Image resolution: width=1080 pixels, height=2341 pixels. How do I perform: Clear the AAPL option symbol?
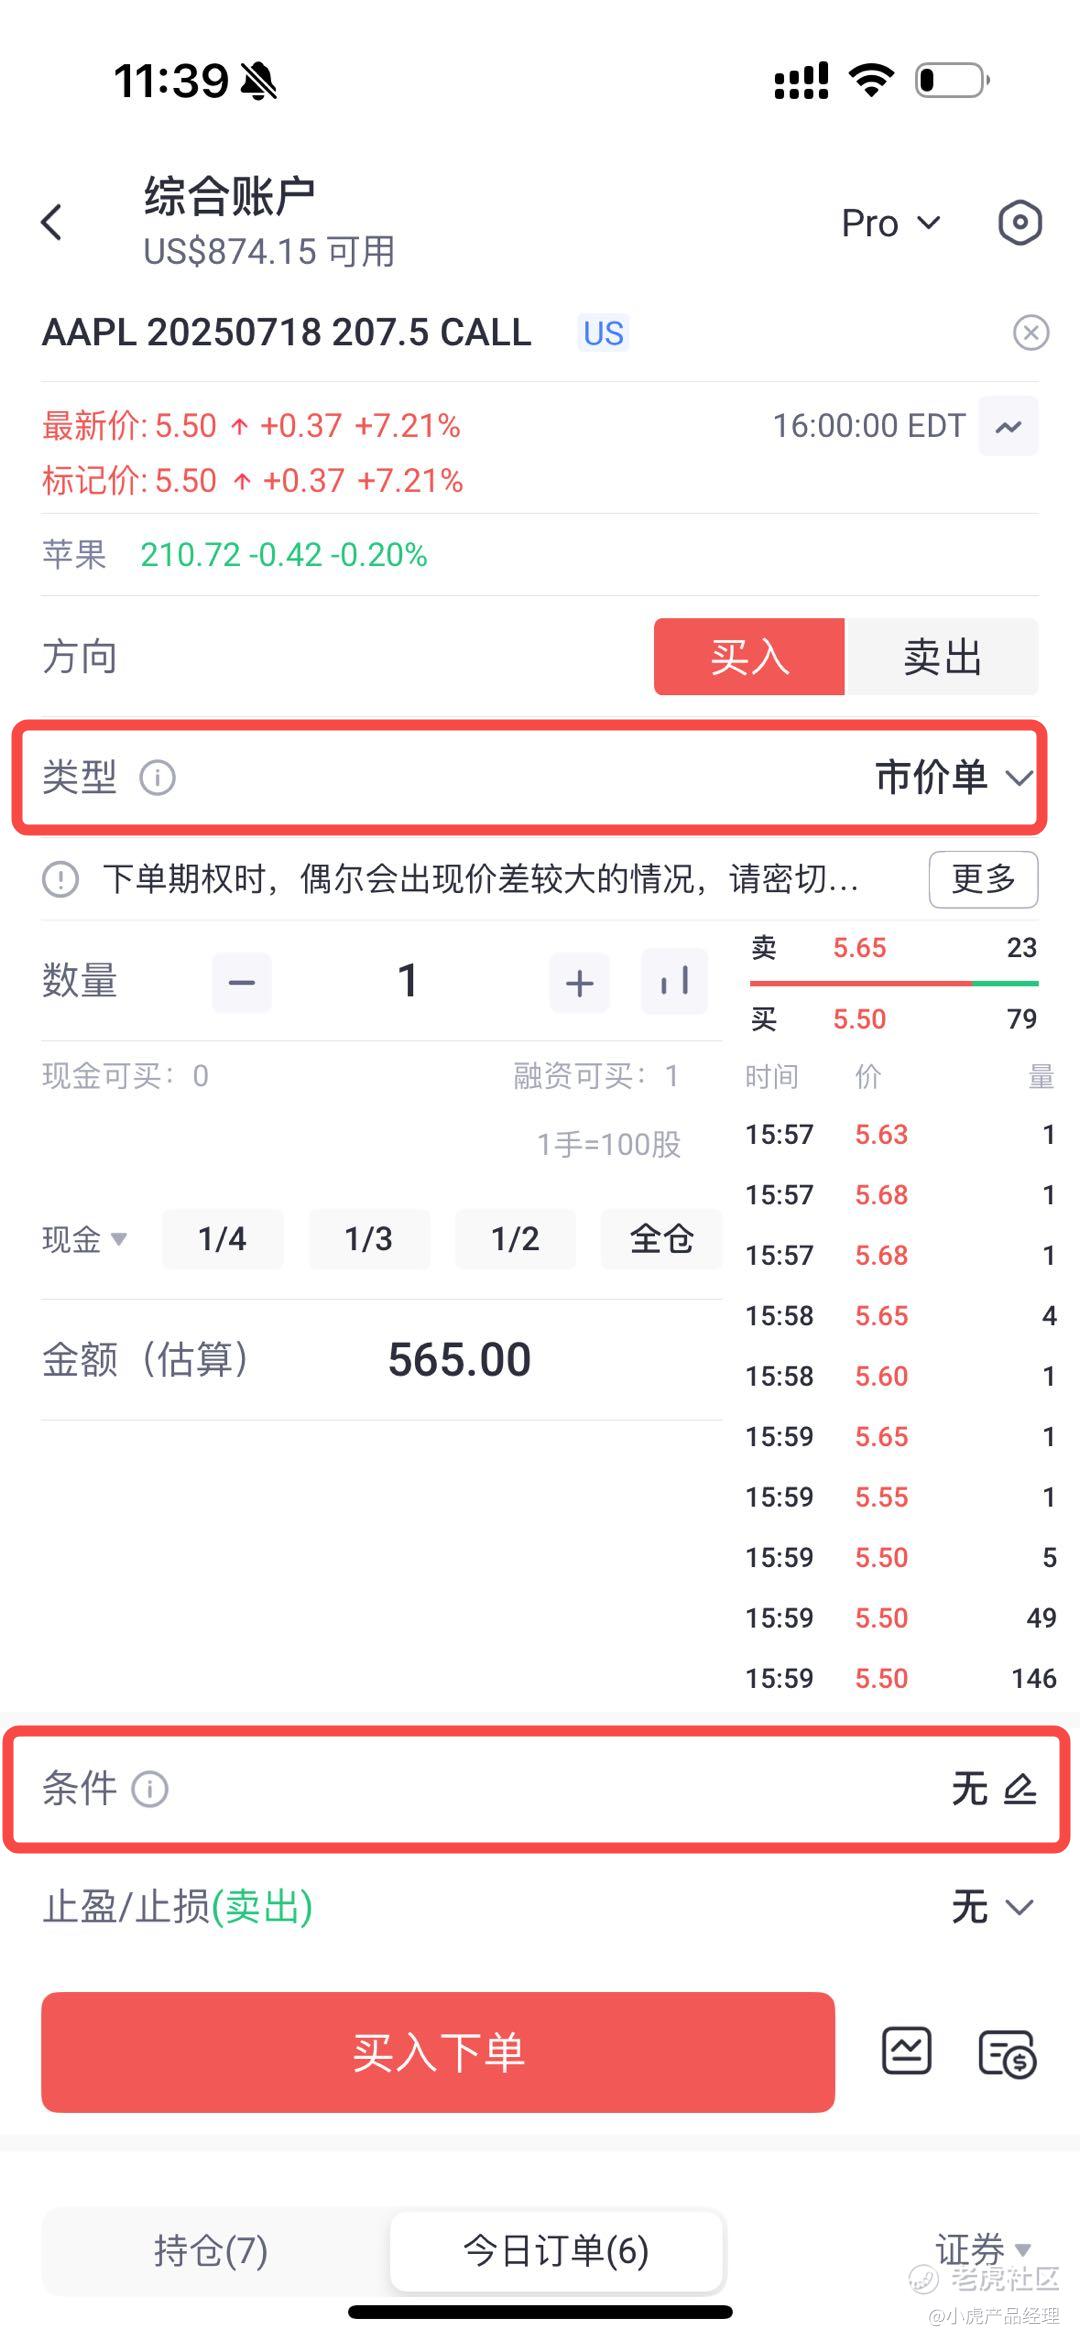(1031, 332)
